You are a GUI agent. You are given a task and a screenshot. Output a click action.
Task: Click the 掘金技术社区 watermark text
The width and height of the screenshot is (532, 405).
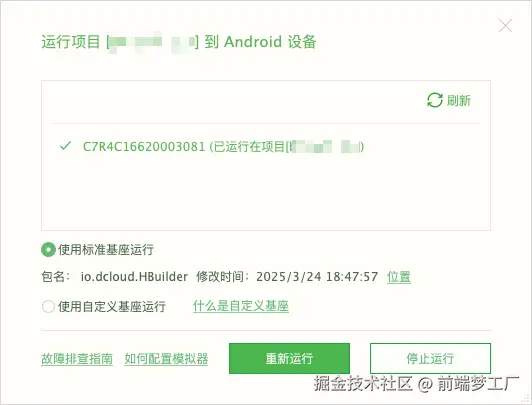point(363,384)
